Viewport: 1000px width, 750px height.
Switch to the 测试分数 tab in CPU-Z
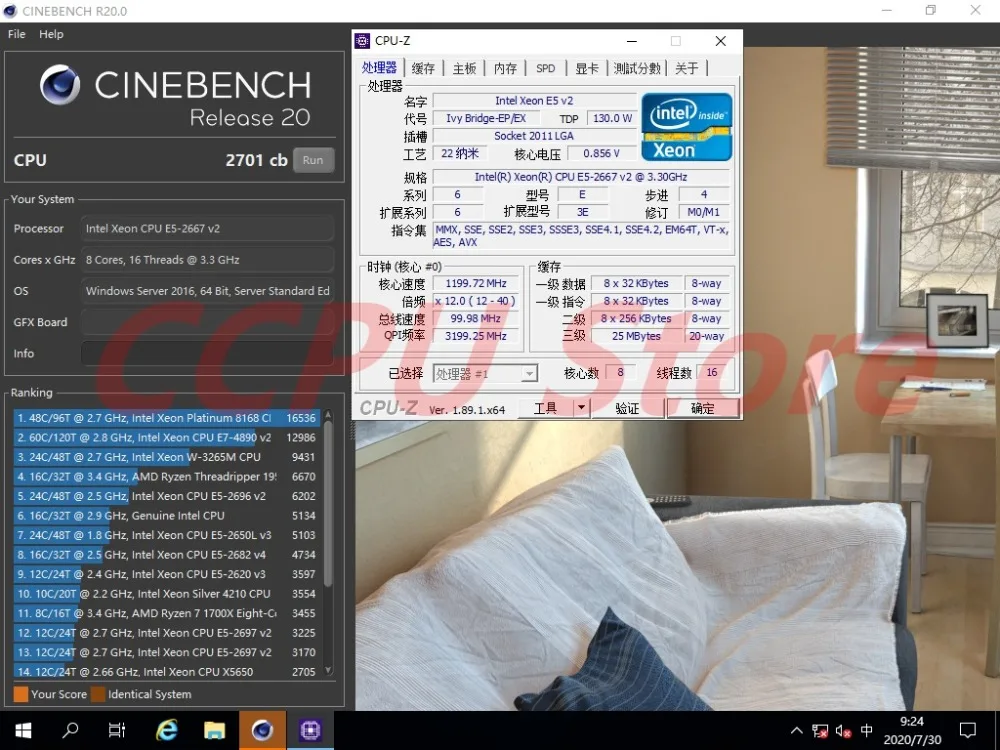(637, 68)
